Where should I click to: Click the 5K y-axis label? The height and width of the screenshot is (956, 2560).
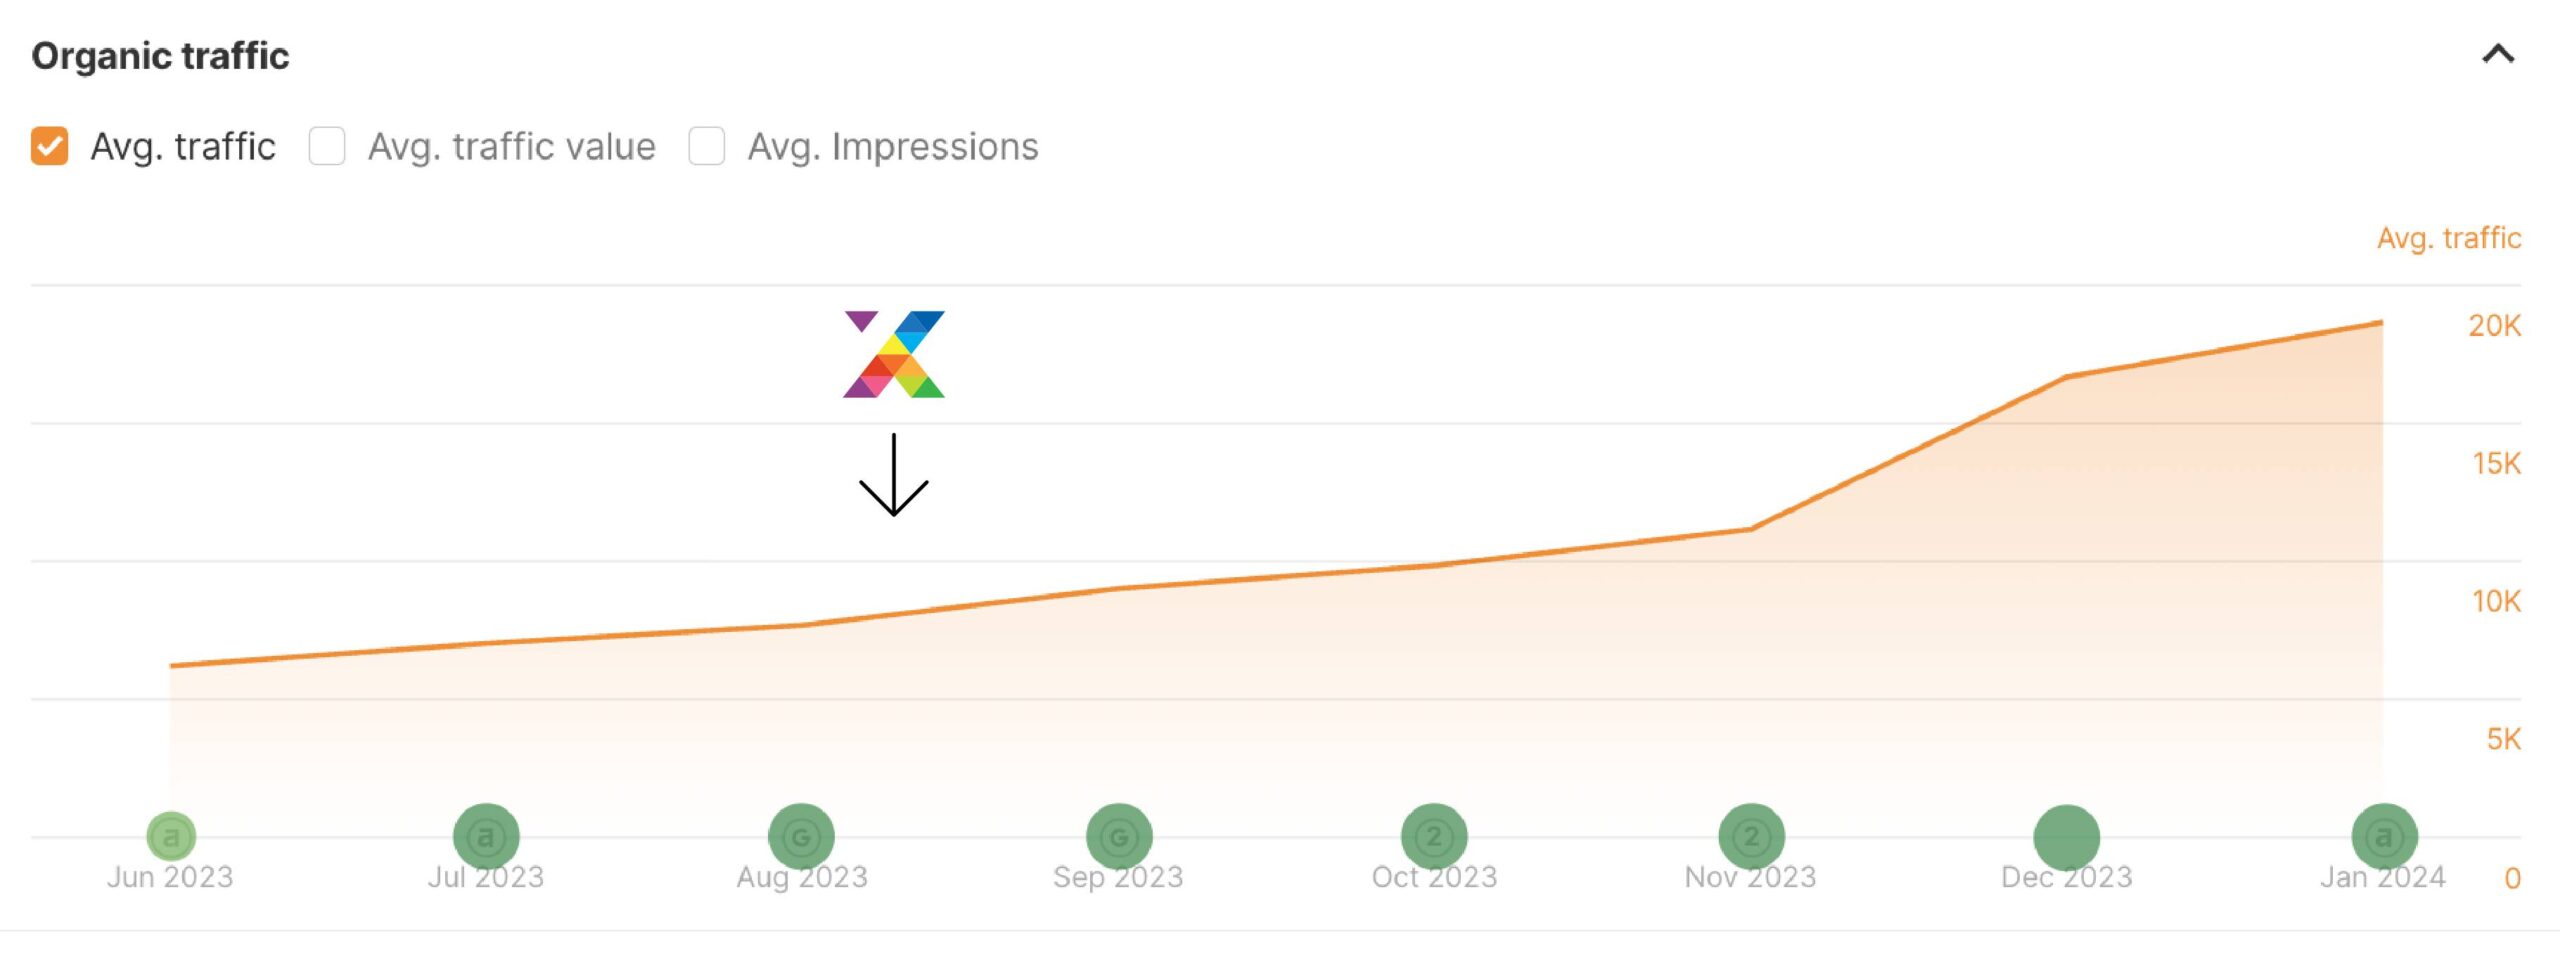coord(2503,740)
